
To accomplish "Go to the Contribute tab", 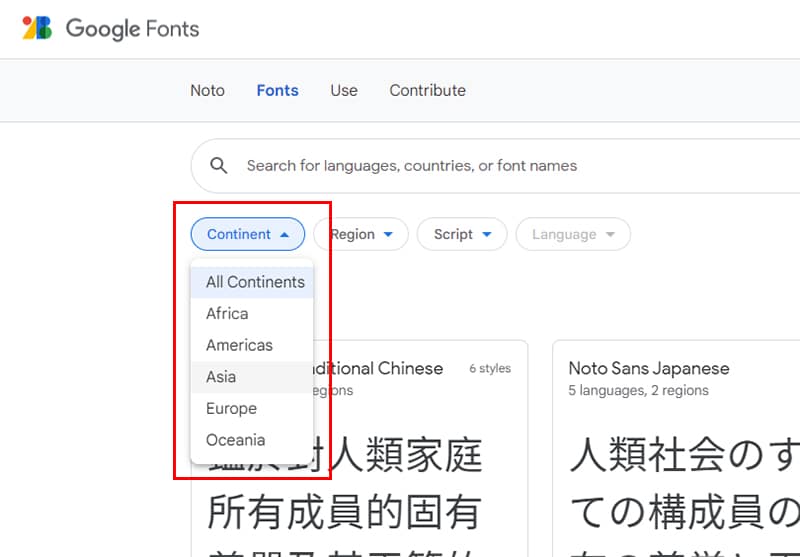I will [428, 90].
